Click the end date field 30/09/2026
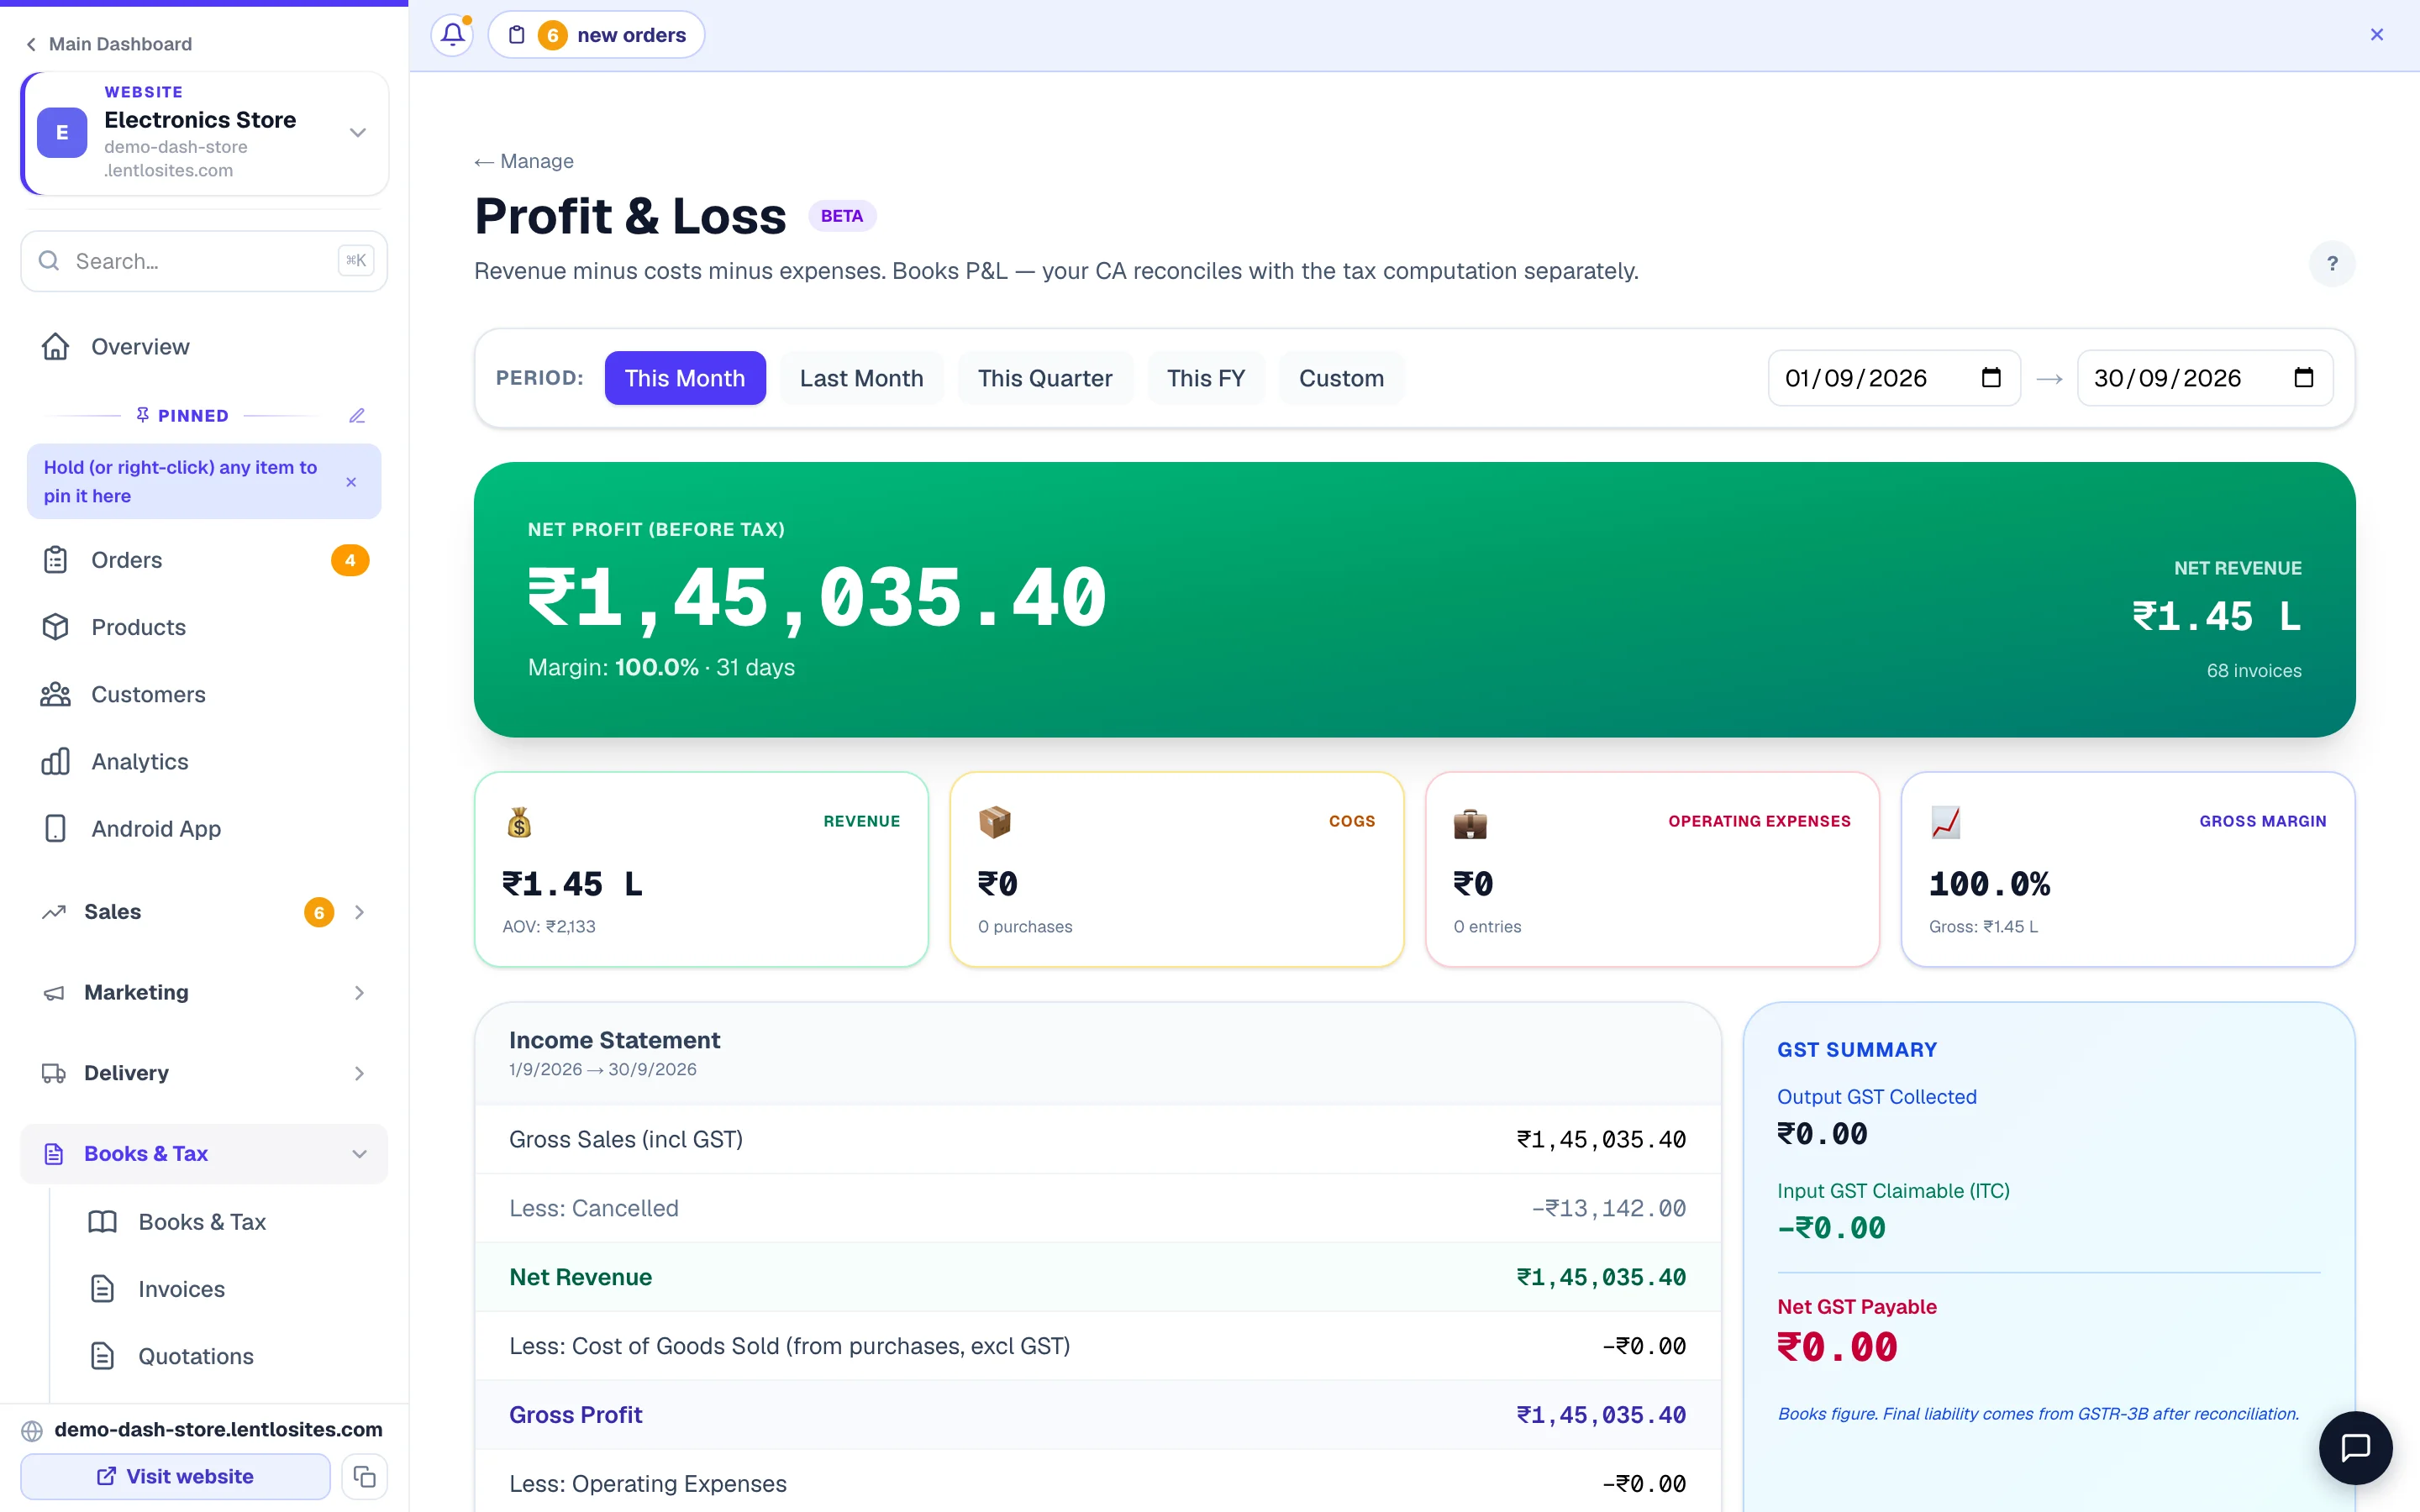2420x1512 pixels. 2204,378
